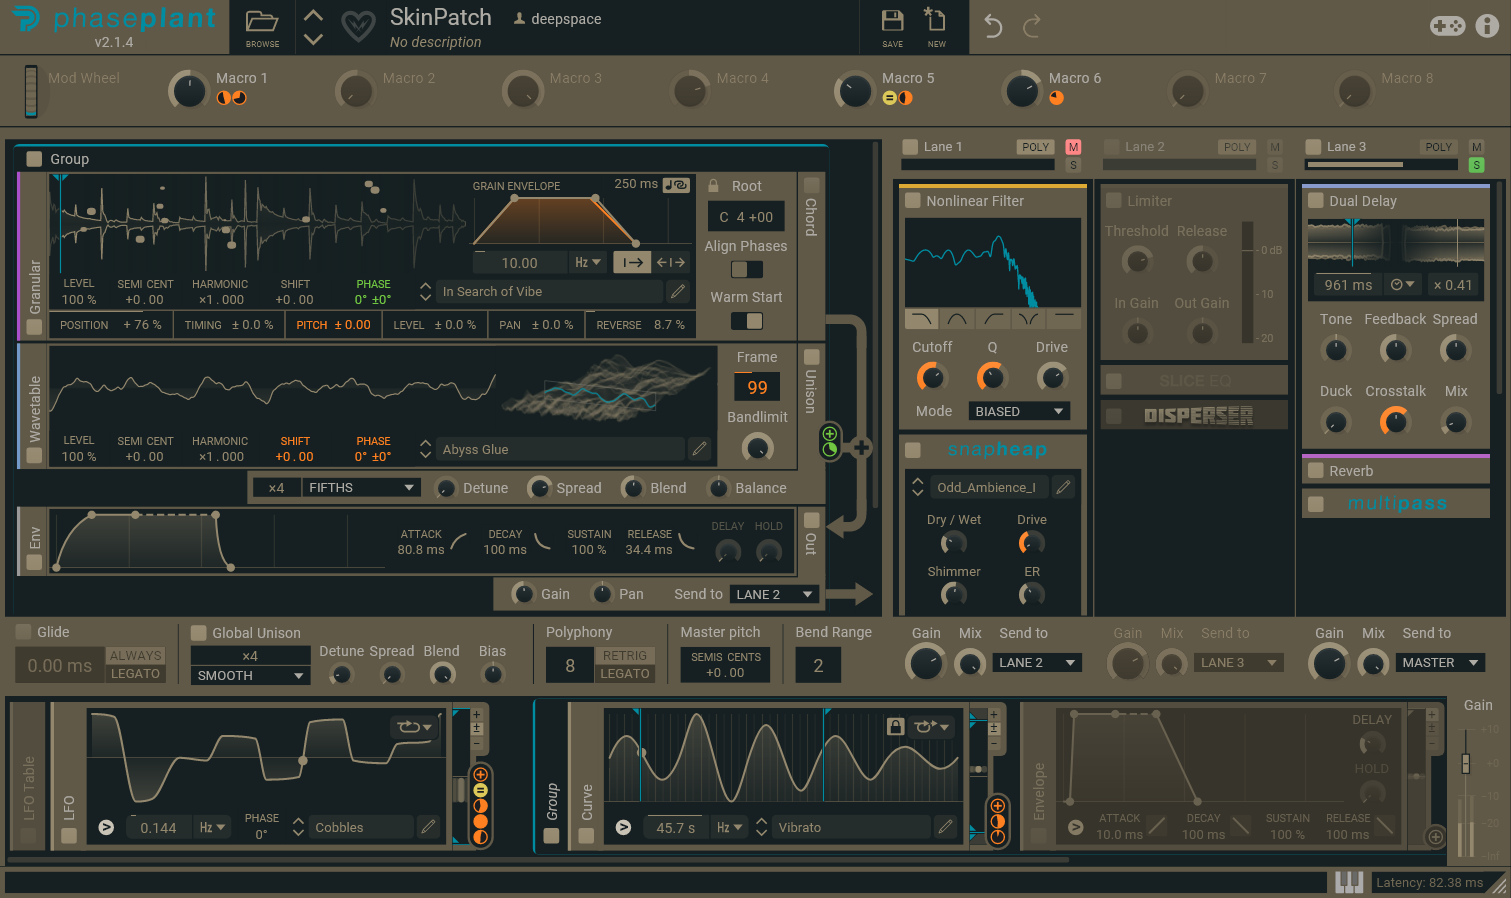Add a modulator with the plus circle icon
This screenshot has height=898, width=1511.
point(1435,836)
